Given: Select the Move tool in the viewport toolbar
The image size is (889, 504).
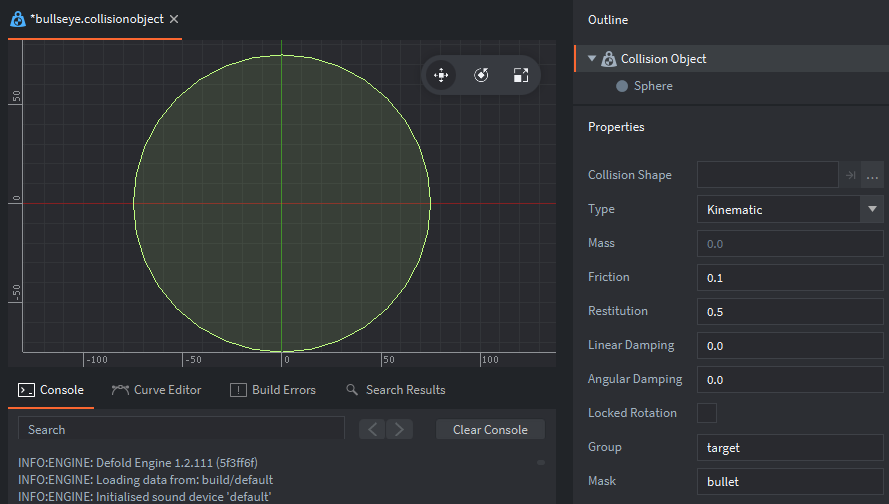Looking at the screenshot, I should (x=440, y=75).
